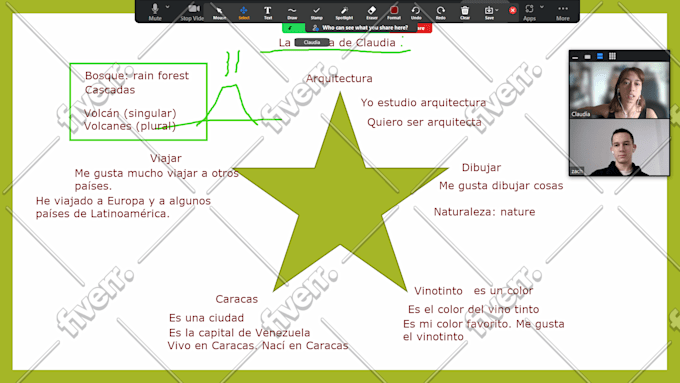
Task: Click 'Es una ciudad' text
Action: 206,318
